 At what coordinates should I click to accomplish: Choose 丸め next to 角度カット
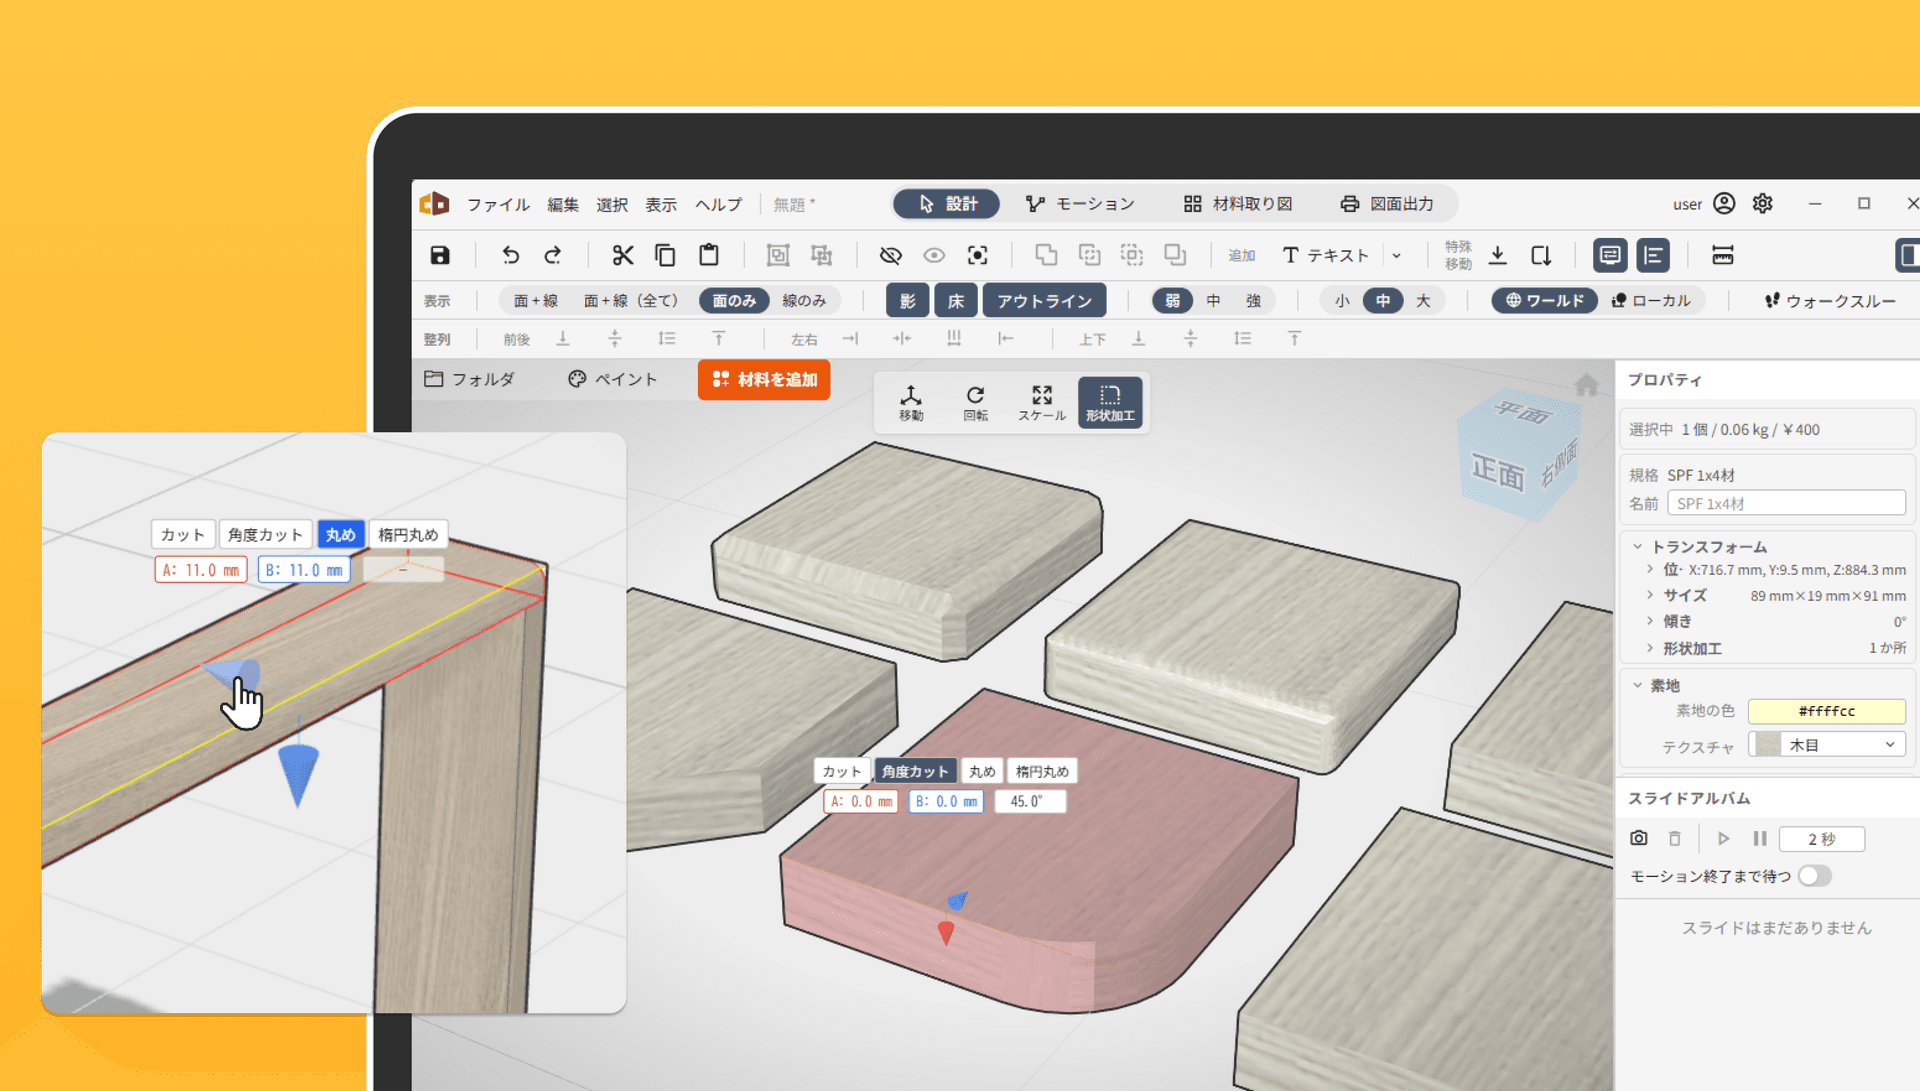(x=982, y=771)
